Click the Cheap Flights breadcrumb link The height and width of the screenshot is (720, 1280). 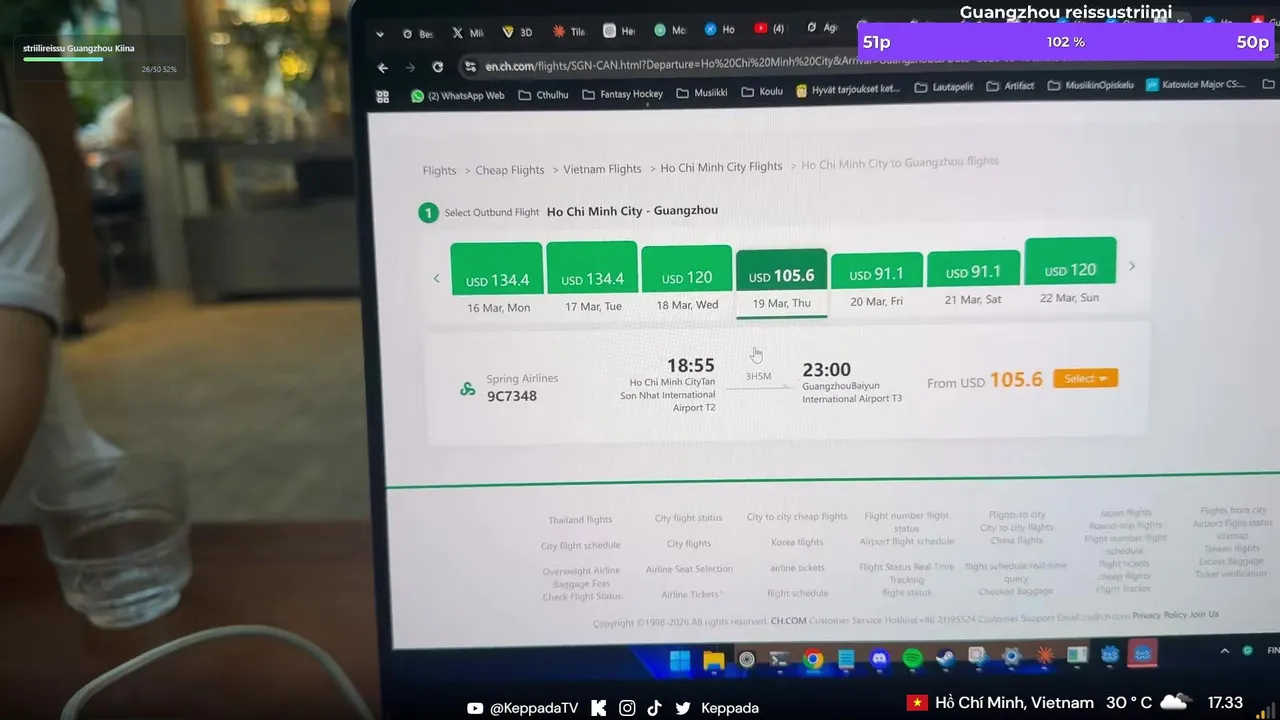(x=510, y=170)
